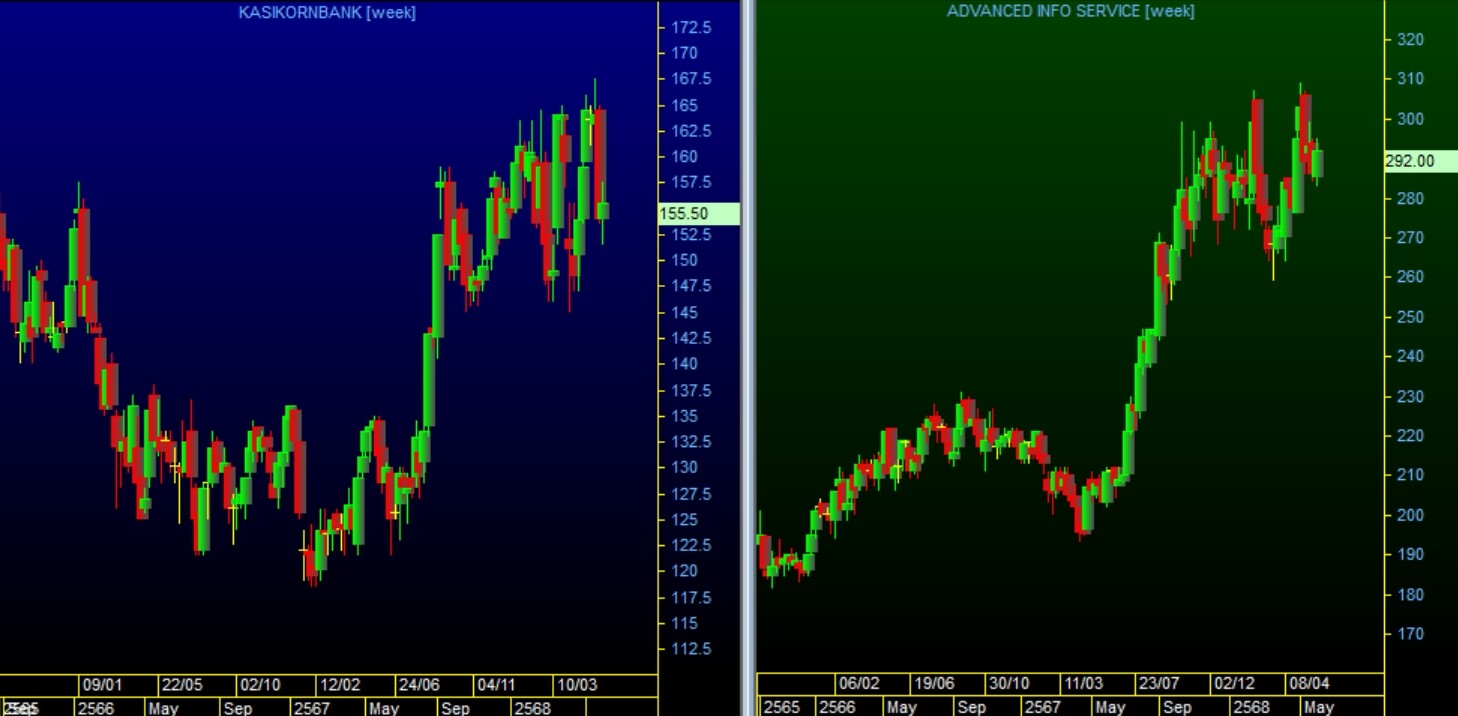
Task: Click the 02/10 date label
Action: (x=260, y=685)
